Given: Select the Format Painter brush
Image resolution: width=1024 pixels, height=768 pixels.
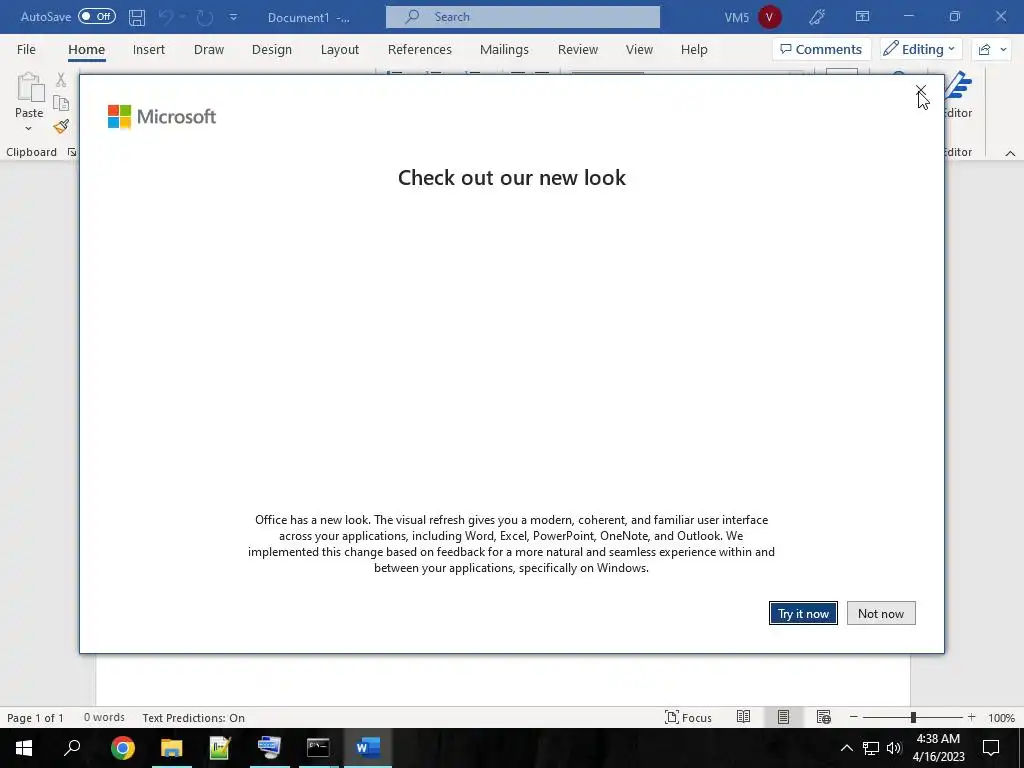Looking at the screenshot, I should coord(61,127).
